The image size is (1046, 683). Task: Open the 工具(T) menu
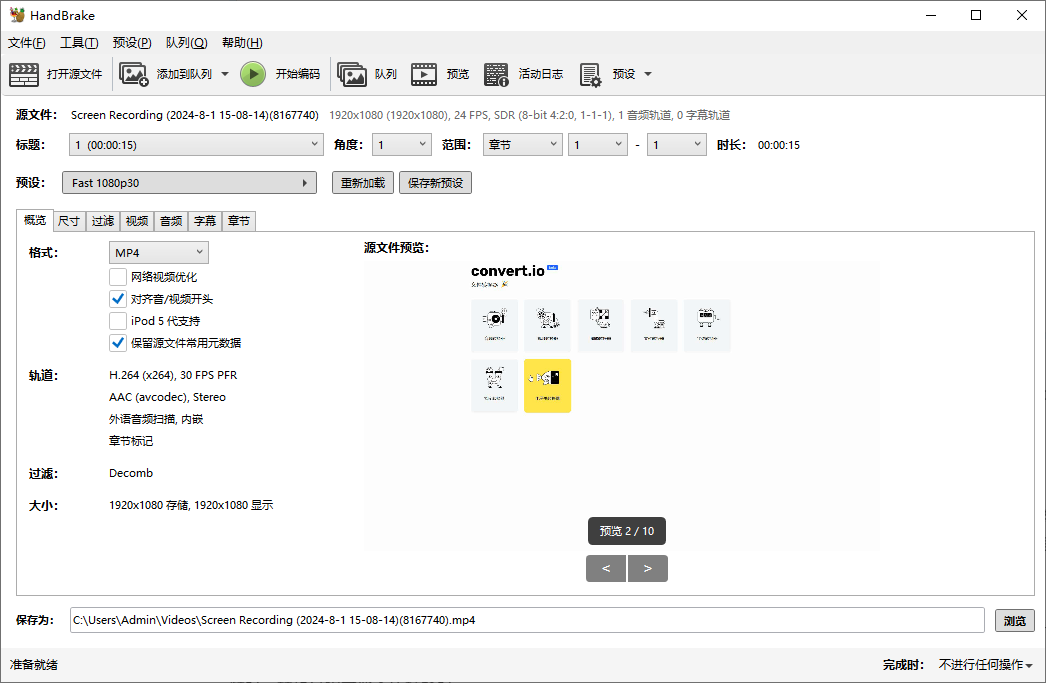point(79,43)
